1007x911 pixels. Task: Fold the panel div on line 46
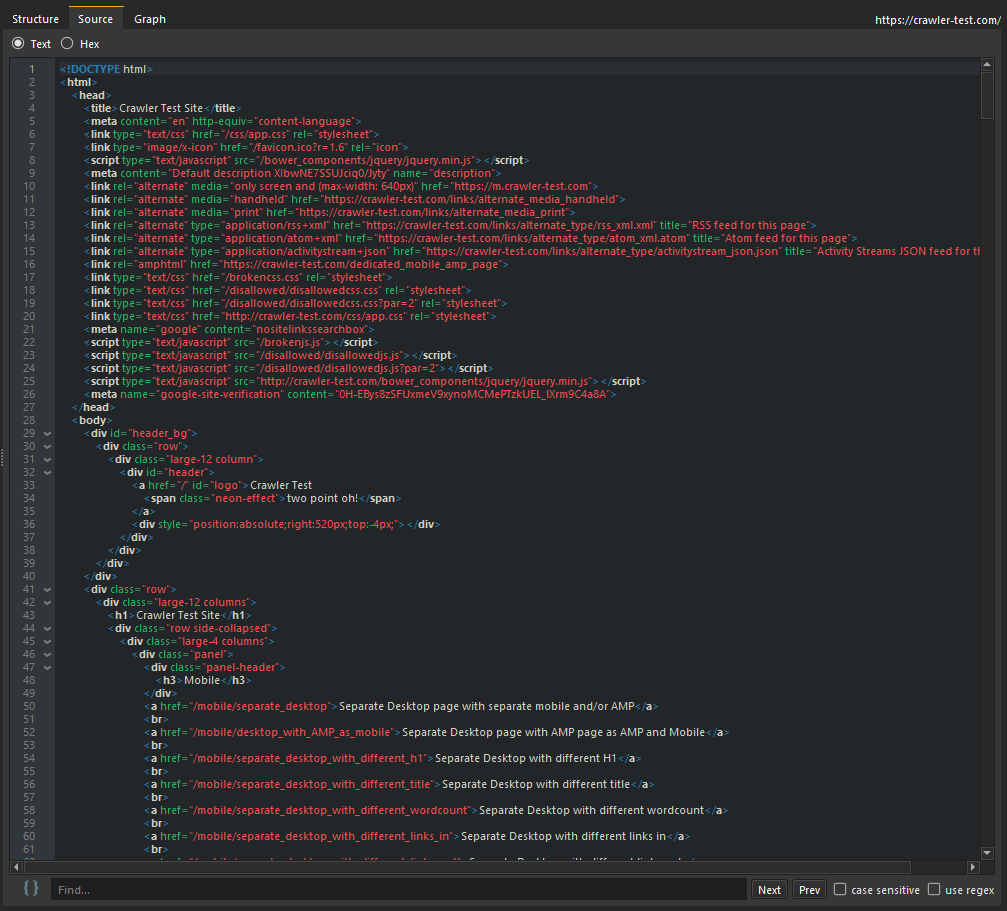click(46, 654)
